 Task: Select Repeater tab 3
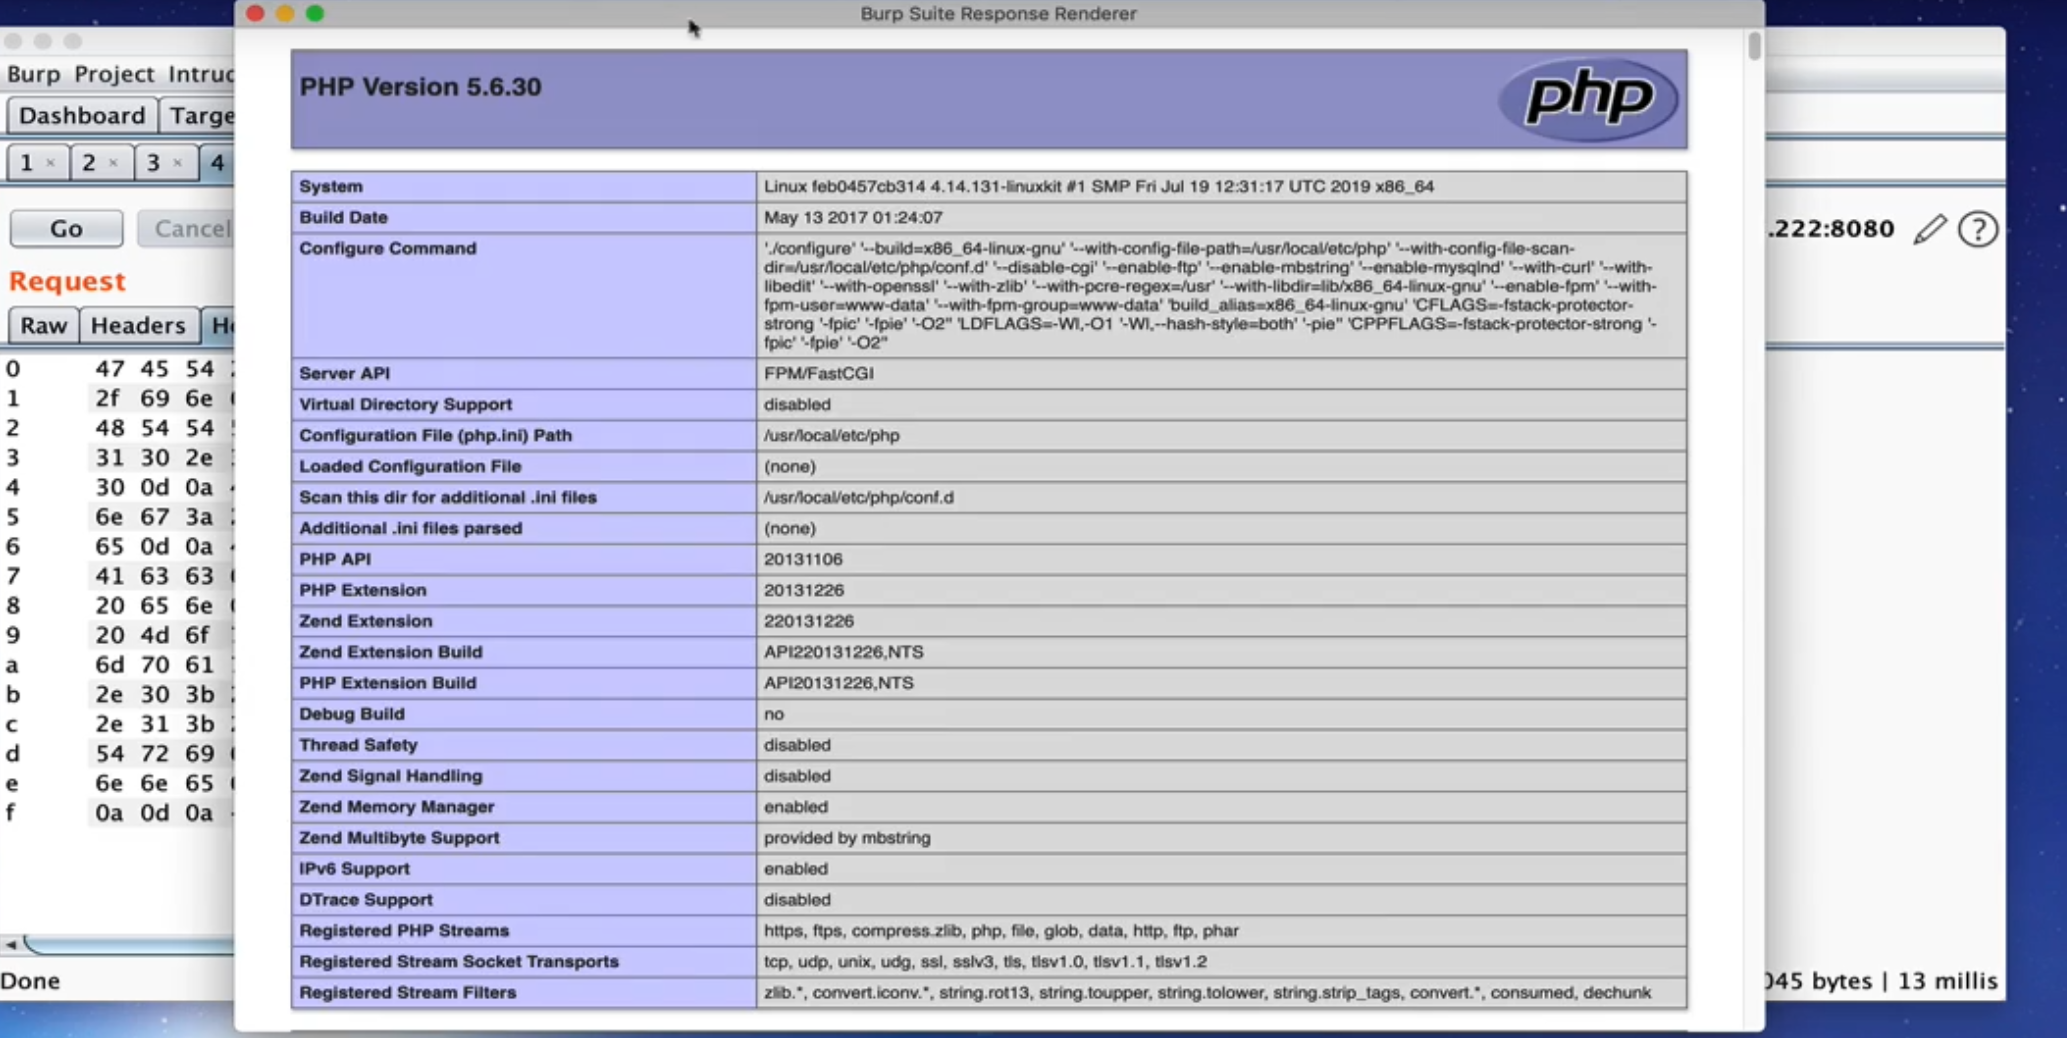153,162
